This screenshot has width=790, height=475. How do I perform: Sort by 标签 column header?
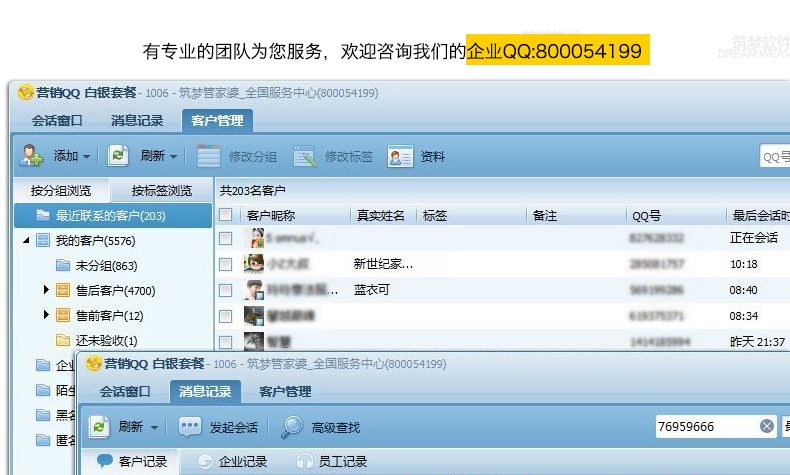click(x=435, y=216)
